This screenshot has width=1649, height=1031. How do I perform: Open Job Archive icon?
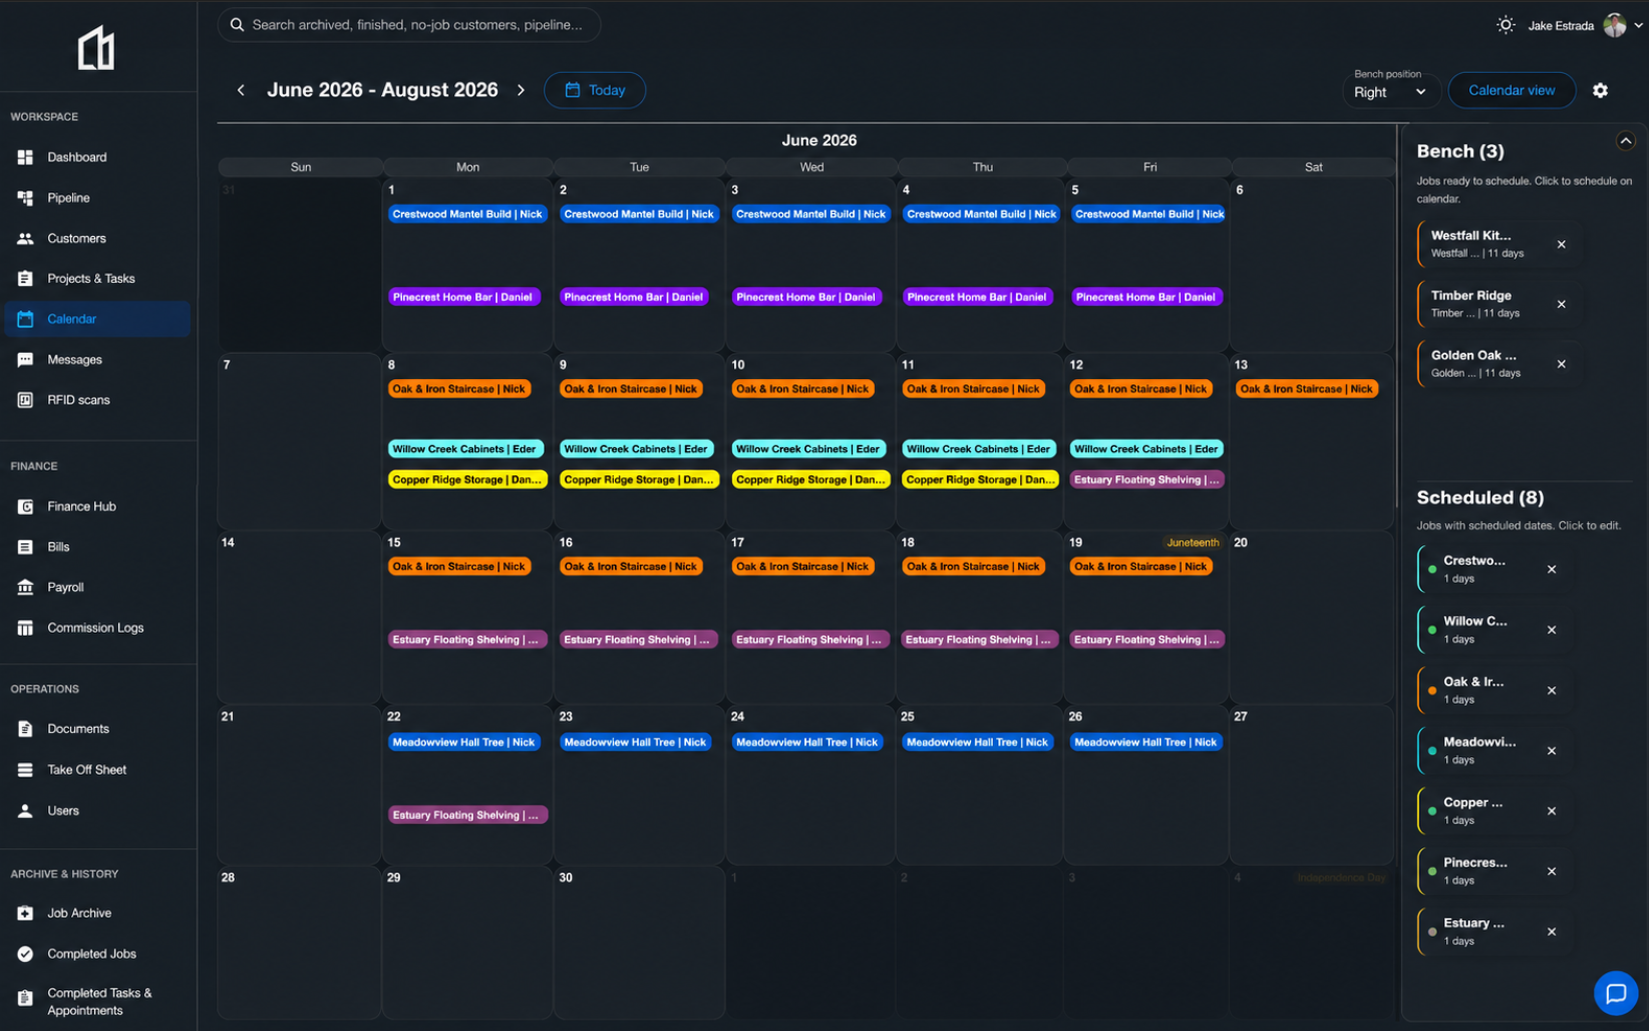(25, 913)
